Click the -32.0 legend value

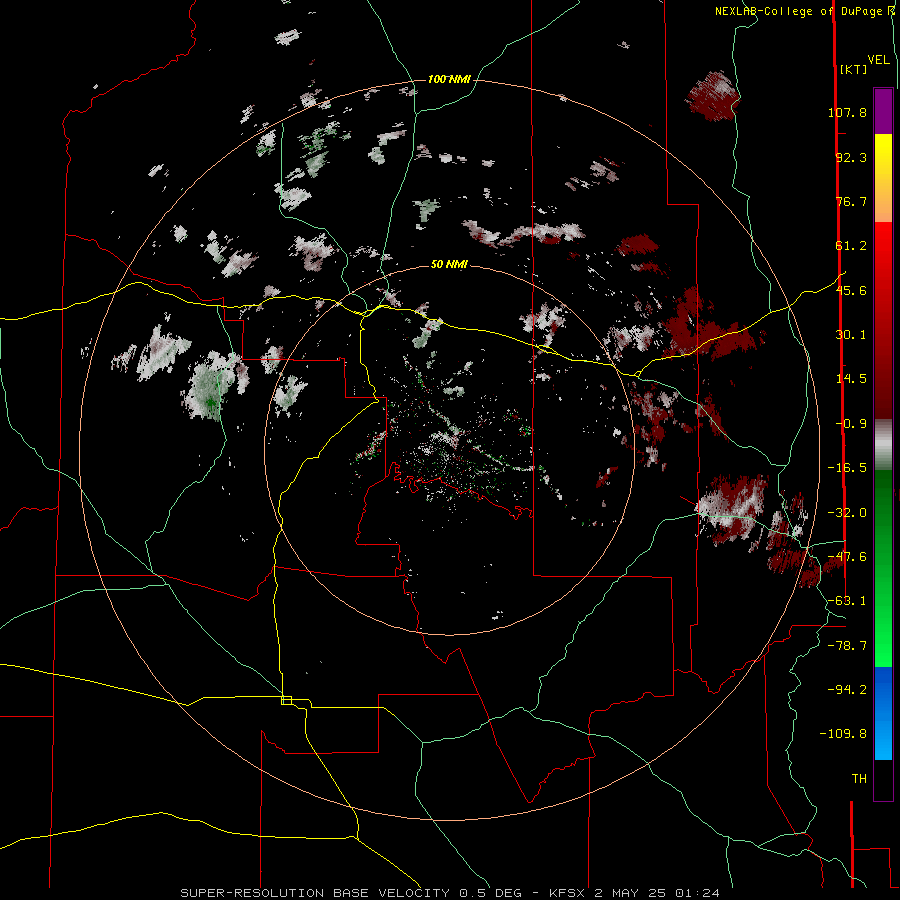click(847, 513)
